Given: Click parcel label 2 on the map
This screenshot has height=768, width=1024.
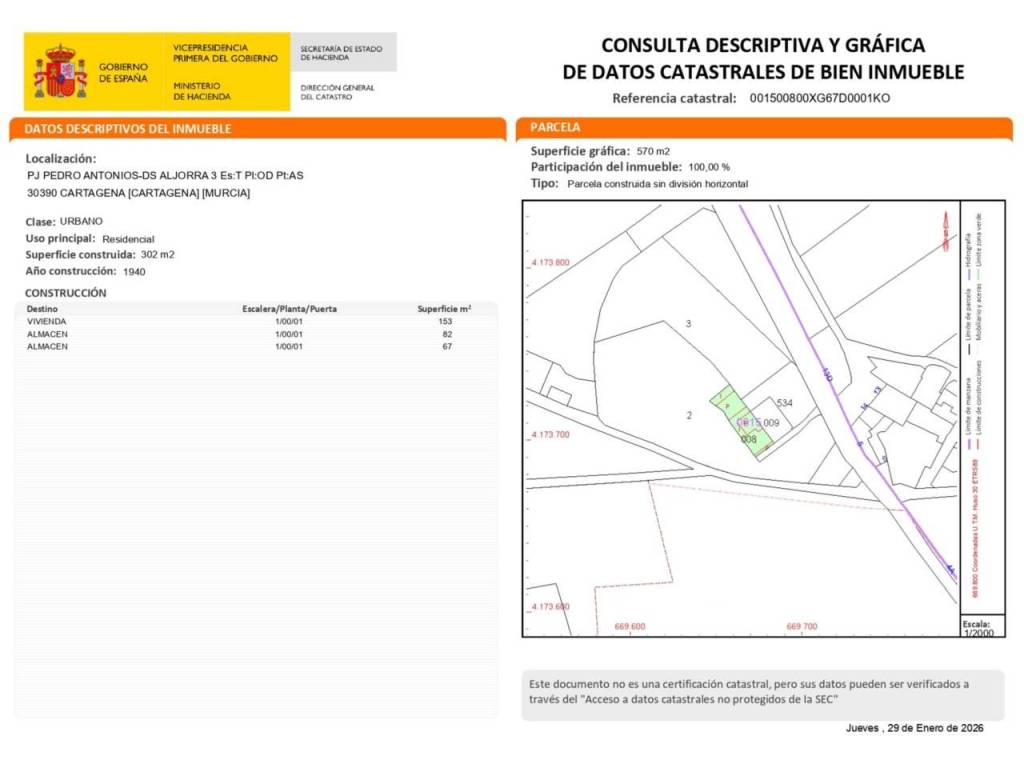Looking at the screenshot, I should tap(689, 414).
